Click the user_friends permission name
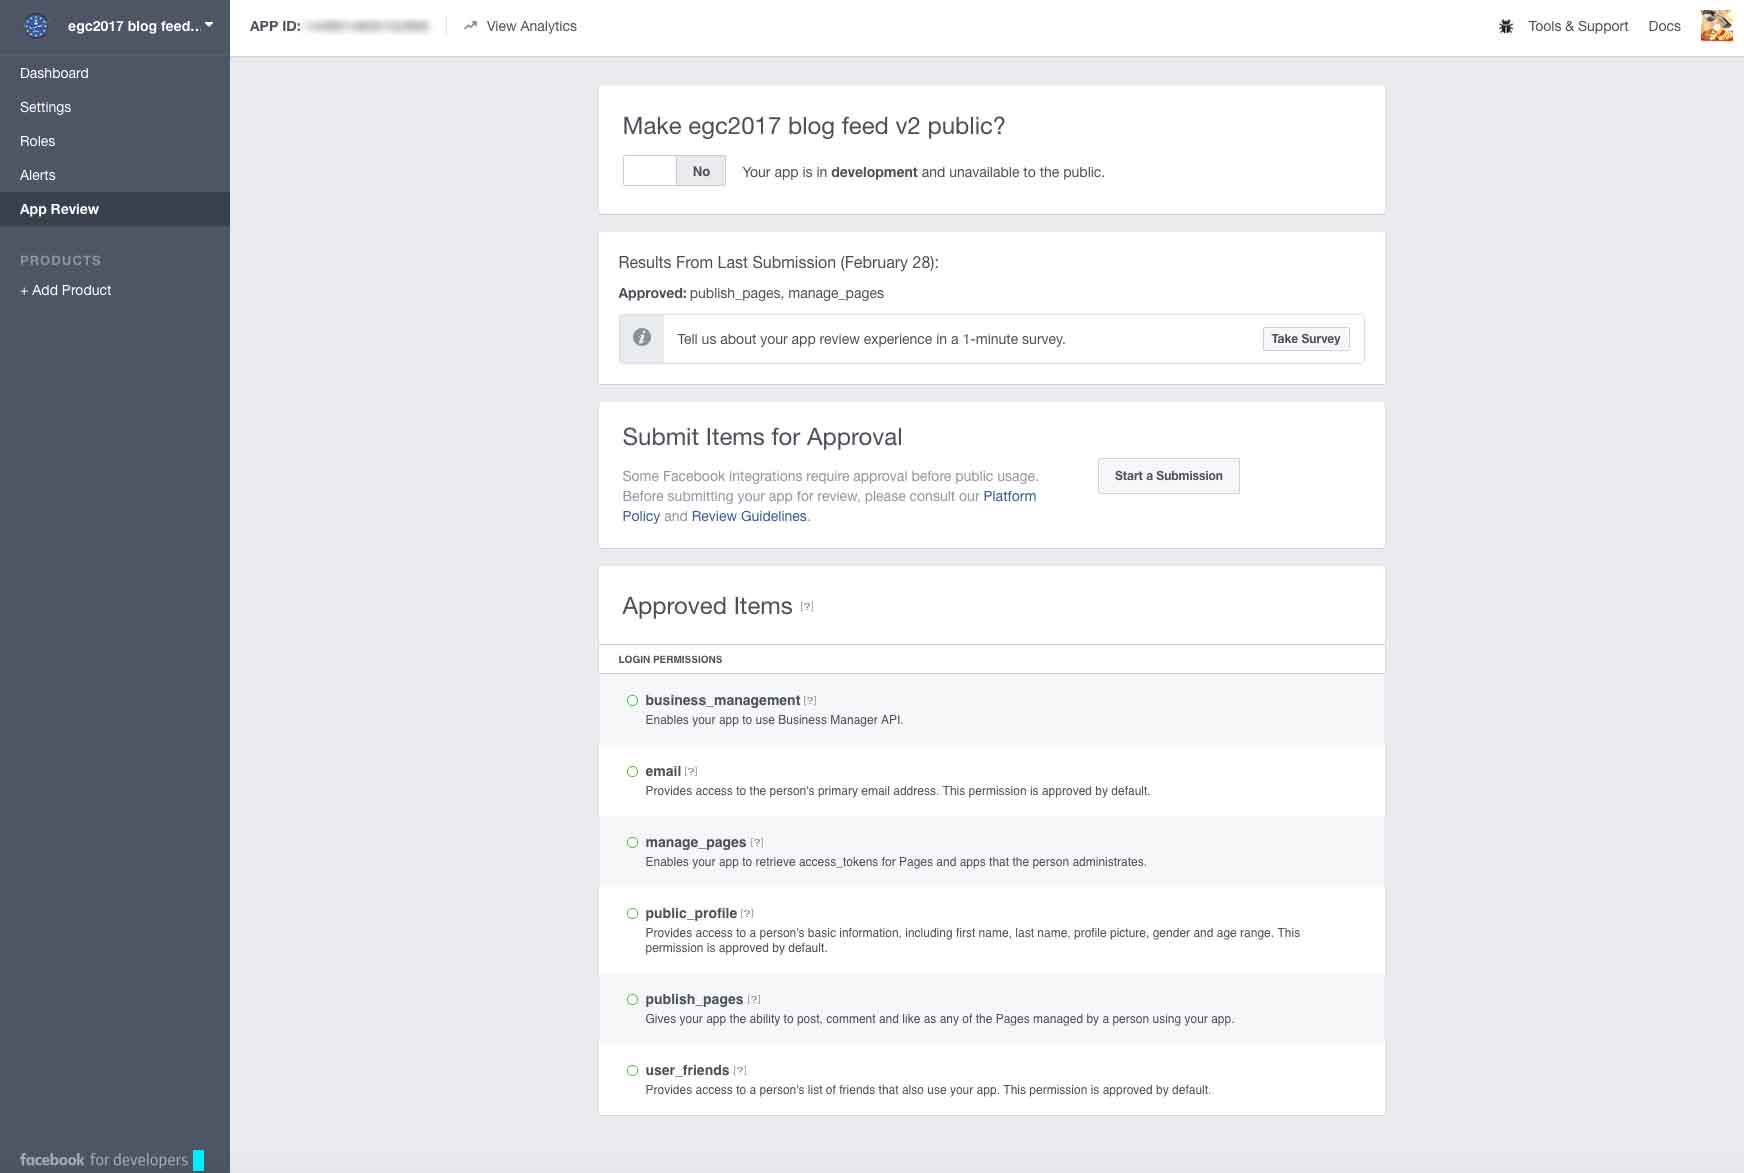Image resolution: width=1744 pixels, height=1173 pixels. (687, 1070)
